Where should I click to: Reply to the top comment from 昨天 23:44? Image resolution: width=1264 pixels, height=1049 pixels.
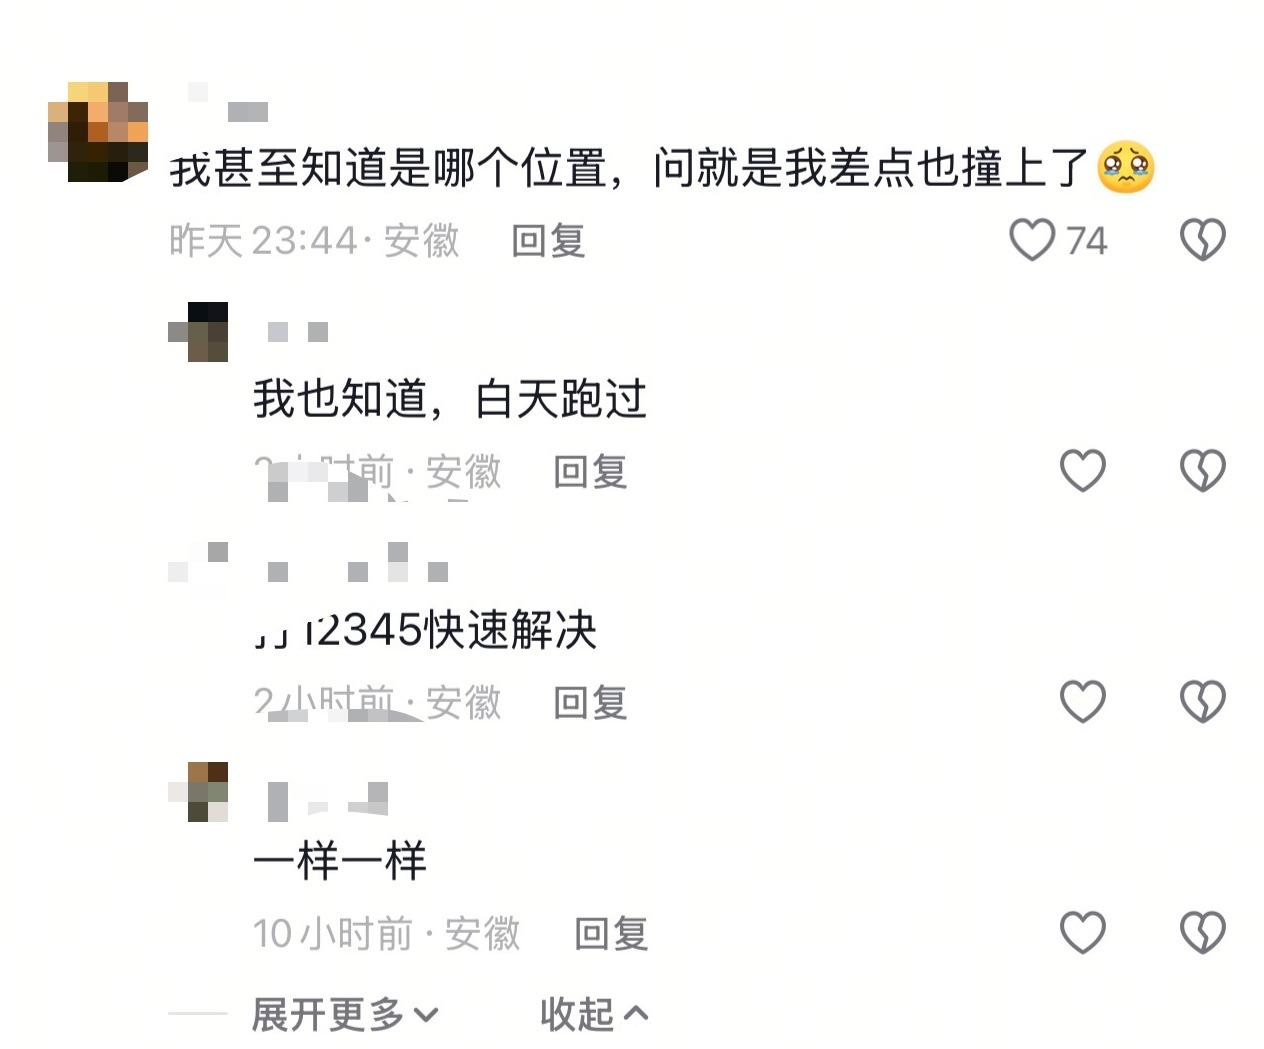548,241
